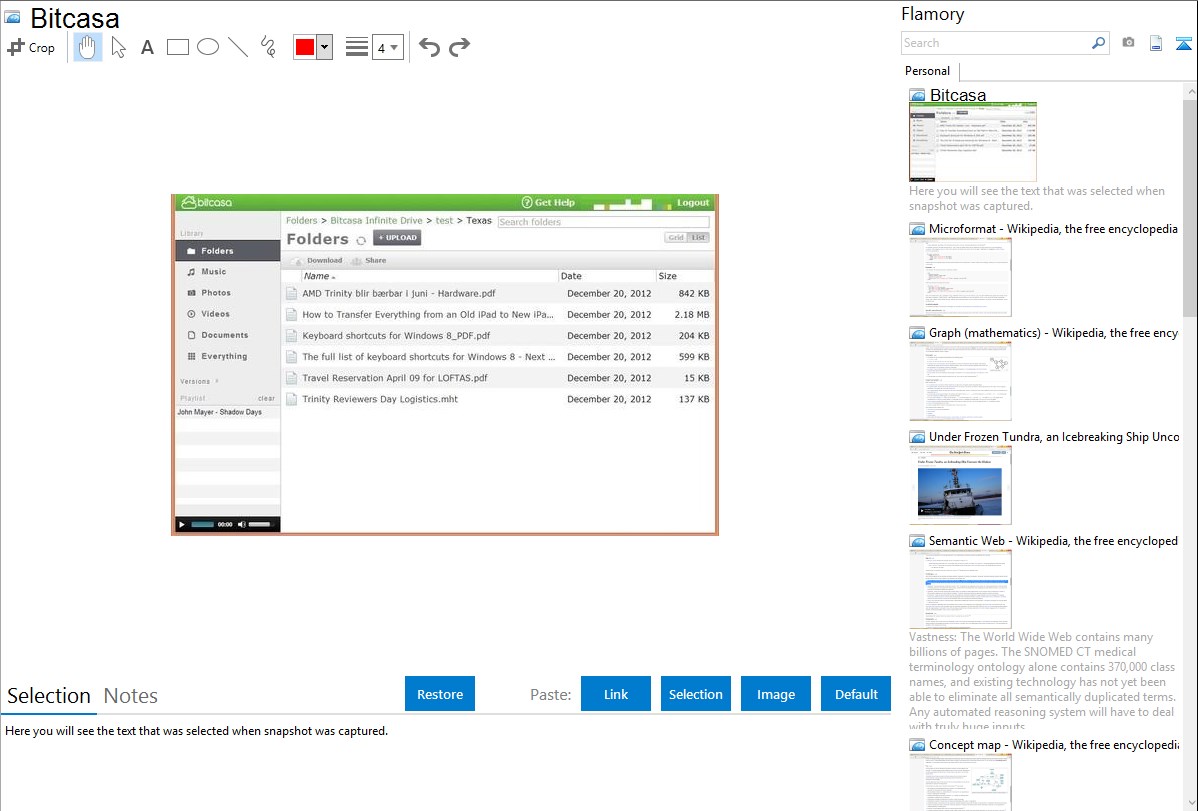
Task: Pick the Ellipse shape tool
Action: coord(208,47)
